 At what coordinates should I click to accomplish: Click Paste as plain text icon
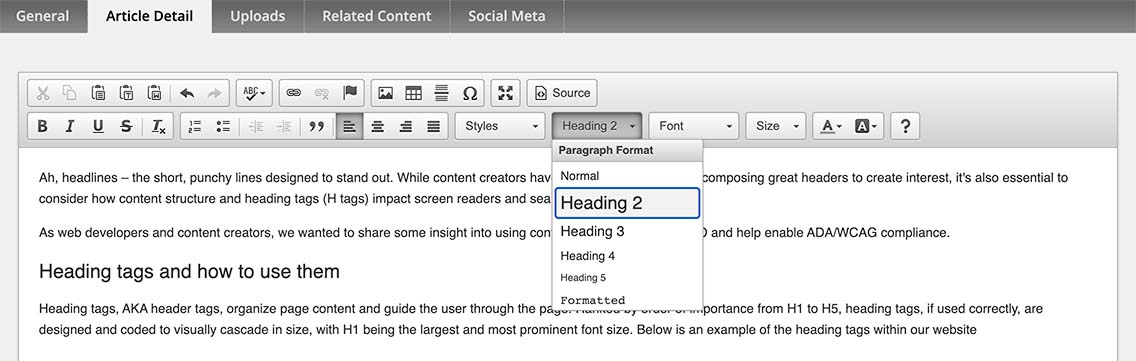126,93
